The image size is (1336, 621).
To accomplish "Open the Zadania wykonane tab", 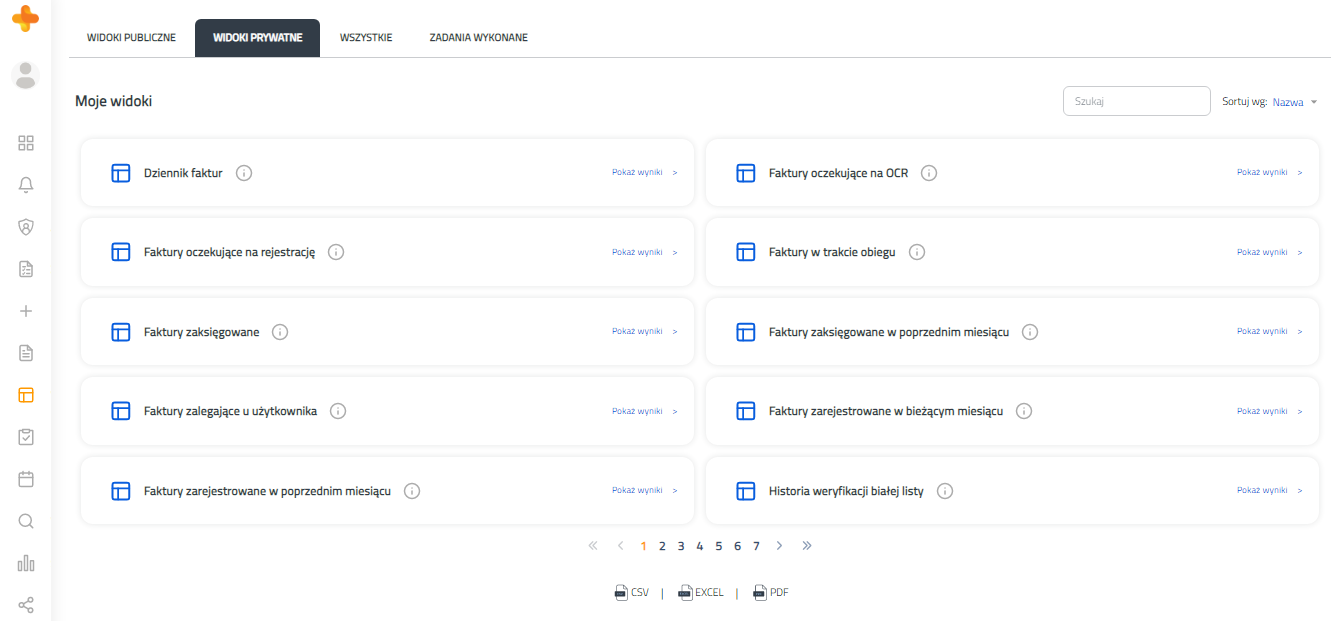I will tap(479, 38).
